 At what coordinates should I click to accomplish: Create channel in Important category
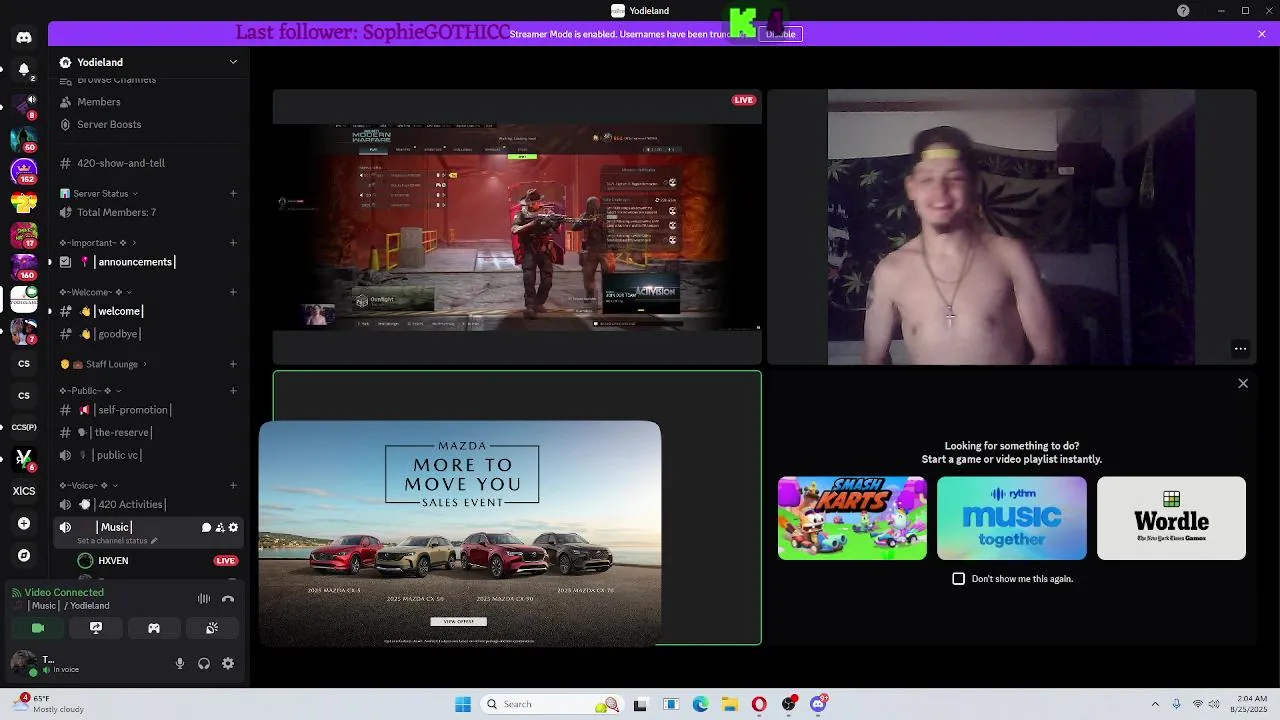pyautogui.click(x=233, y=243)
